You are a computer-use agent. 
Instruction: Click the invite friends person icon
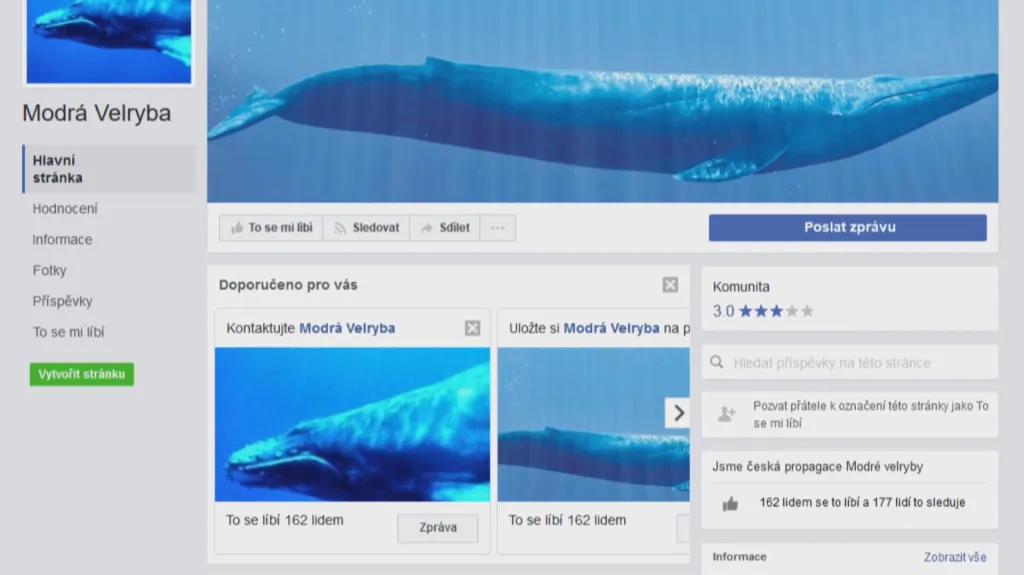727,414
